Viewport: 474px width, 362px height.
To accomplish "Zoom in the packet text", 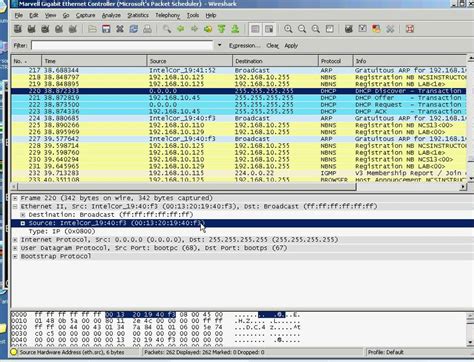I will [288, 29].
